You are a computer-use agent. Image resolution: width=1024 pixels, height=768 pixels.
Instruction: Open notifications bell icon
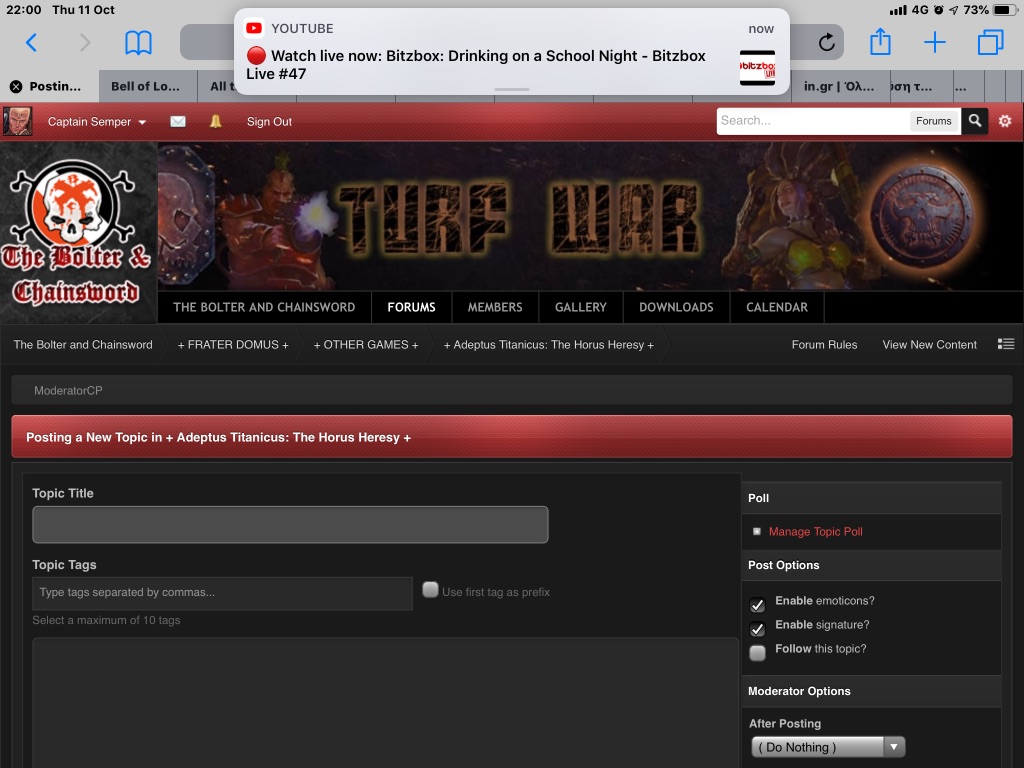click(216, 121)
